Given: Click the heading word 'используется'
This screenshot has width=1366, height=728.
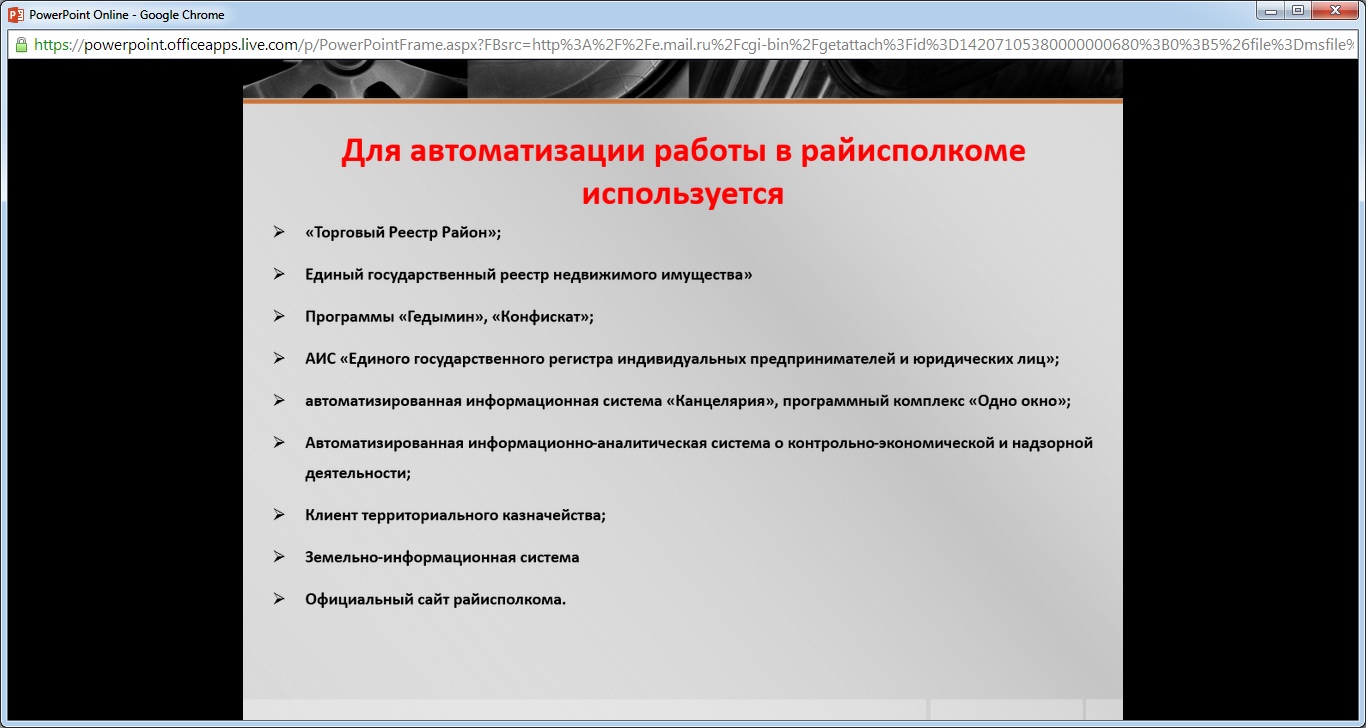Looking at the screenshot, I should [x=683, y=193].
